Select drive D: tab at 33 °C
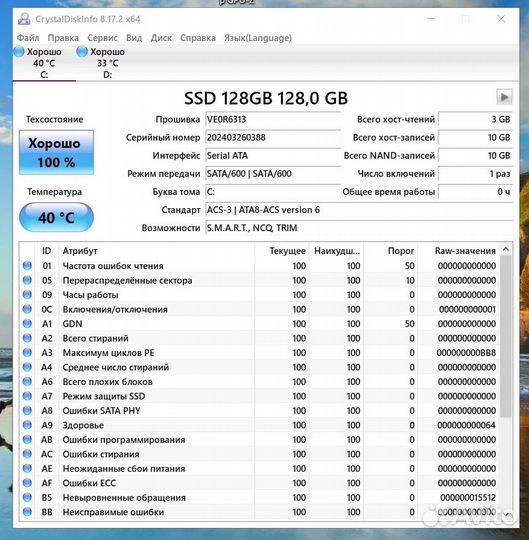This screenshot has height=540, width=529. 107,63
